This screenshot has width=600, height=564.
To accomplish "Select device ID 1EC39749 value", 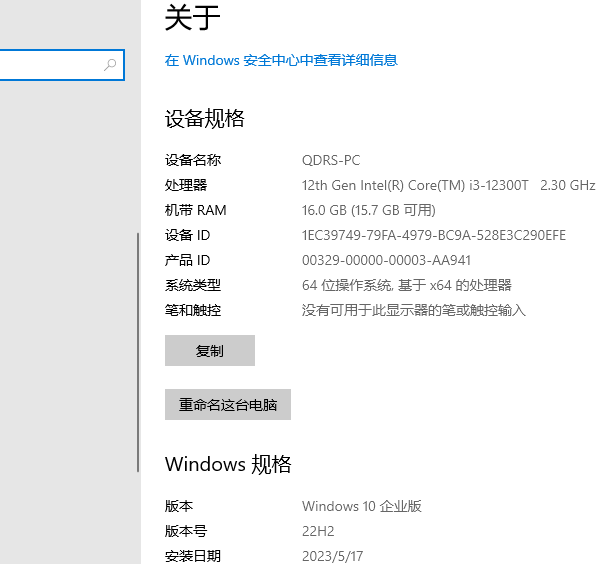I will [x=434, y=235].
